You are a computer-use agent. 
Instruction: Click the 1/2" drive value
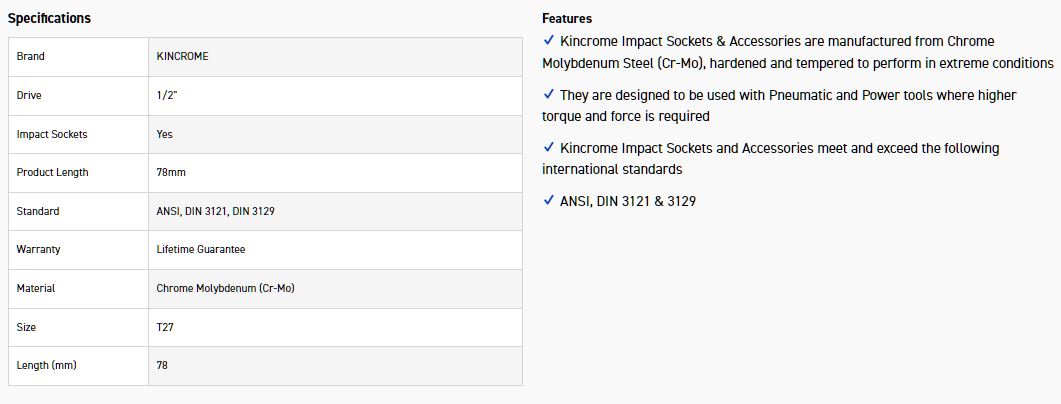168,95
